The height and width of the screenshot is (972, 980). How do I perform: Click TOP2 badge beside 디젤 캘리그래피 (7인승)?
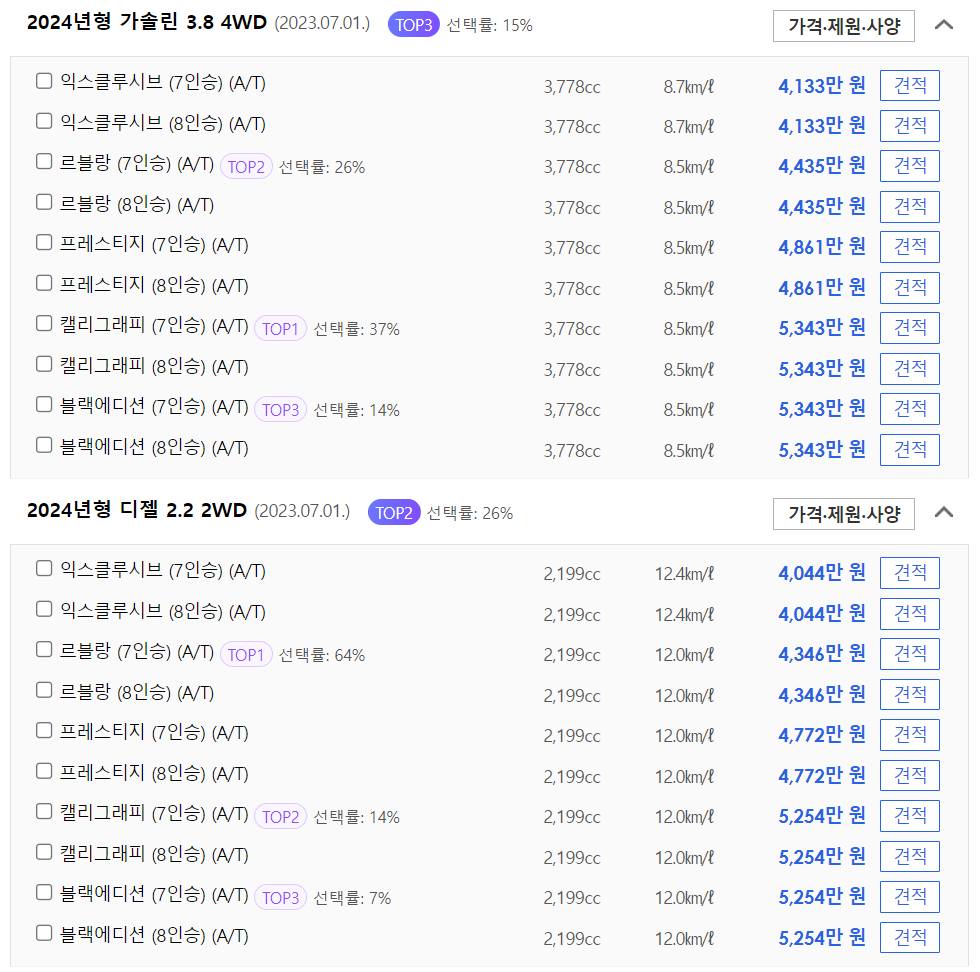click(x=280, y=817)
